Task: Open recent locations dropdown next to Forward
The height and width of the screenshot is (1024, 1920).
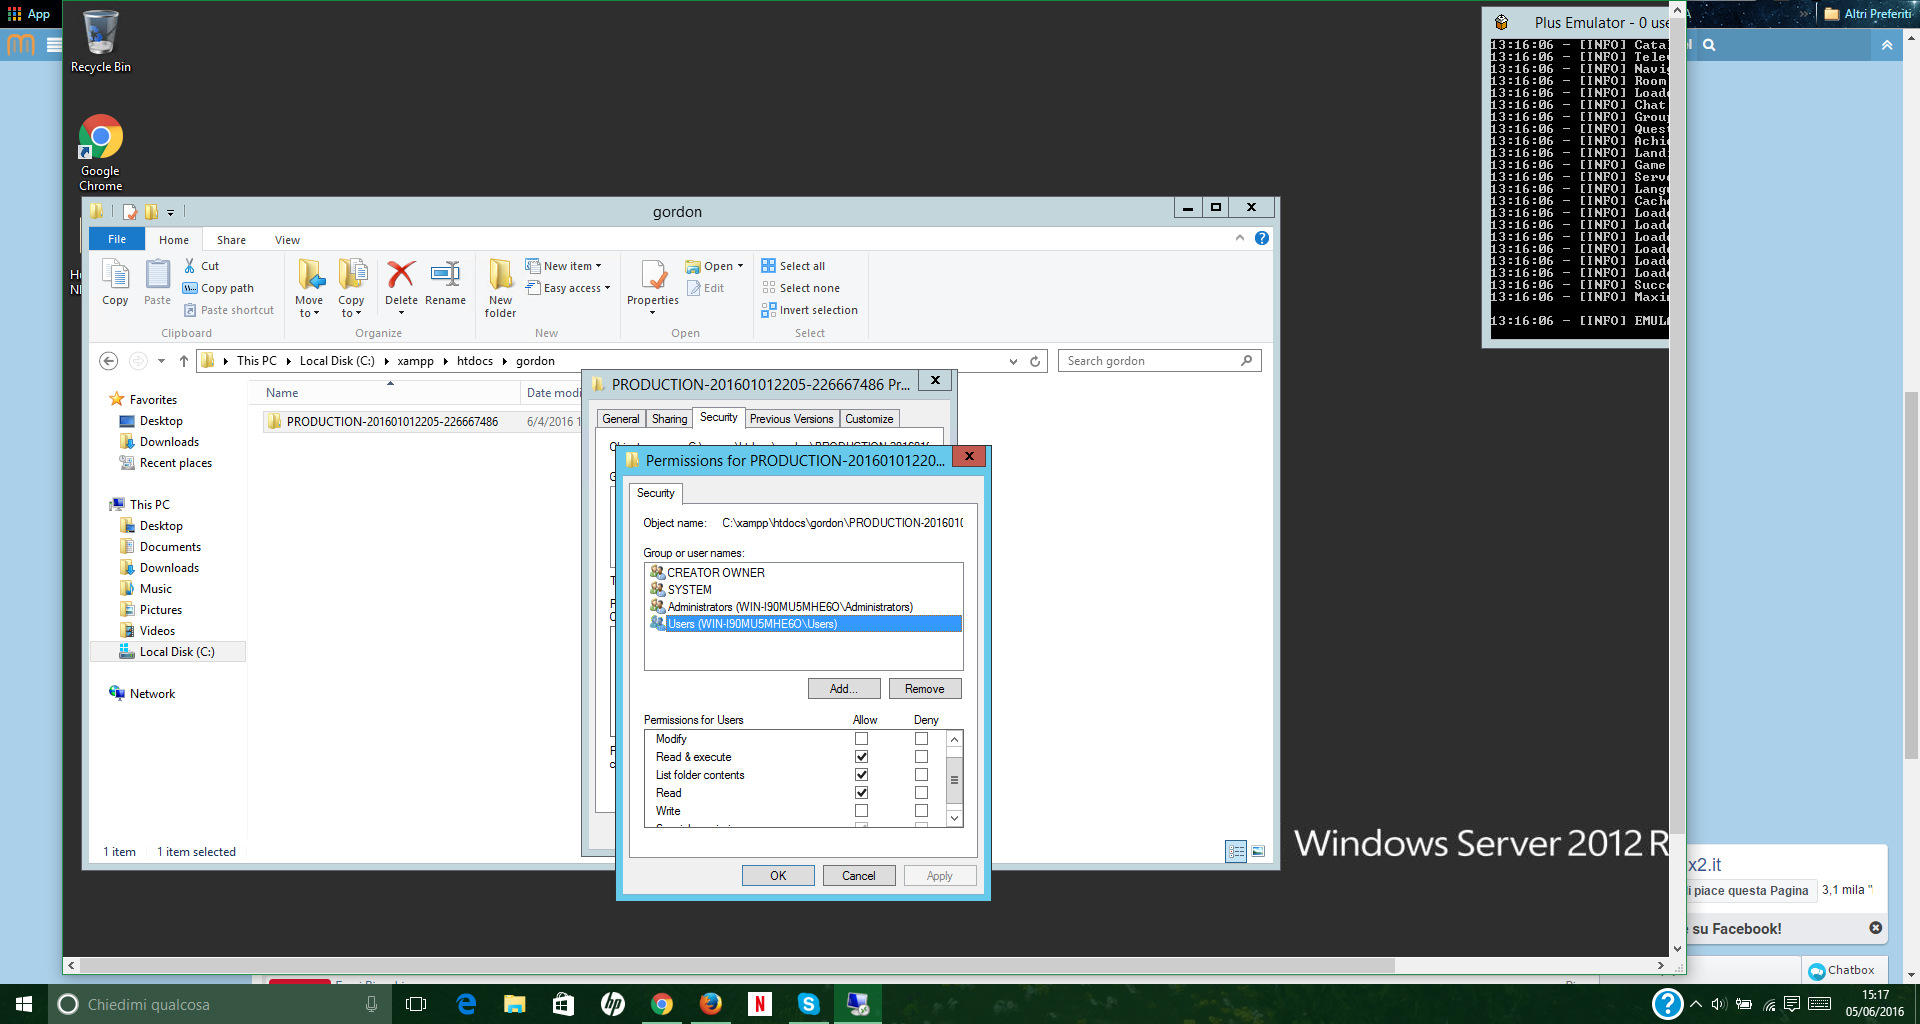Action: tap(162, 361)
